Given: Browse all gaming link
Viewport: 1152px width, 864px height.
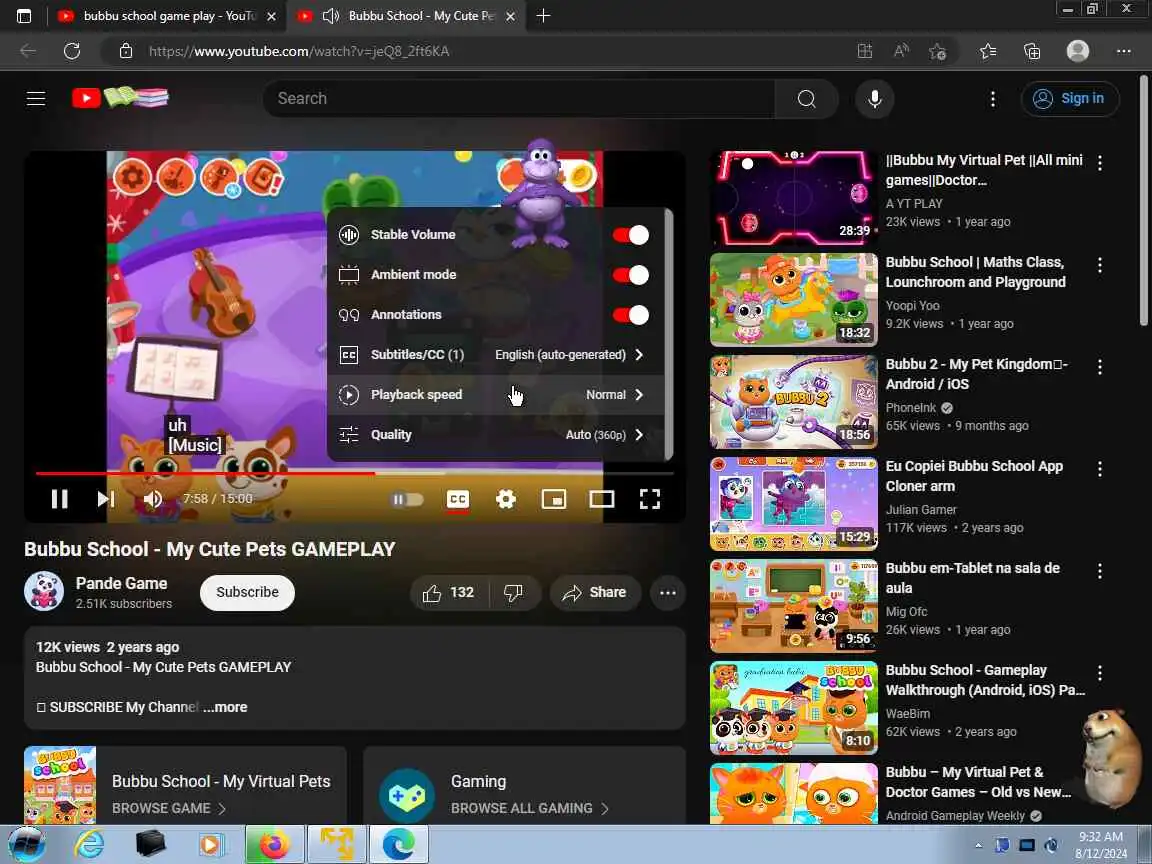Looking at the screenshot, I should [530, 808].
